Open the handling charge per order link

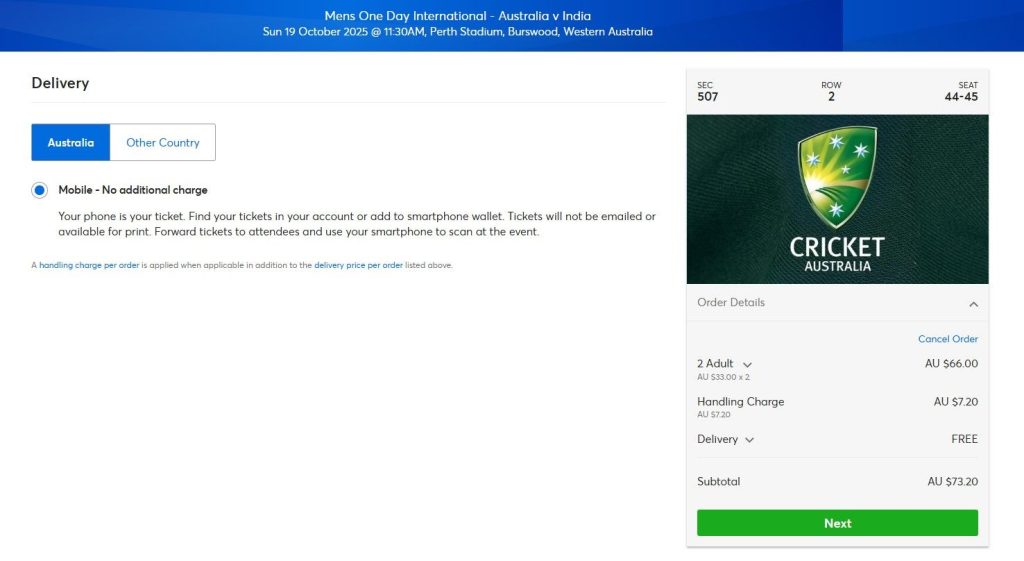click(89, 265)
